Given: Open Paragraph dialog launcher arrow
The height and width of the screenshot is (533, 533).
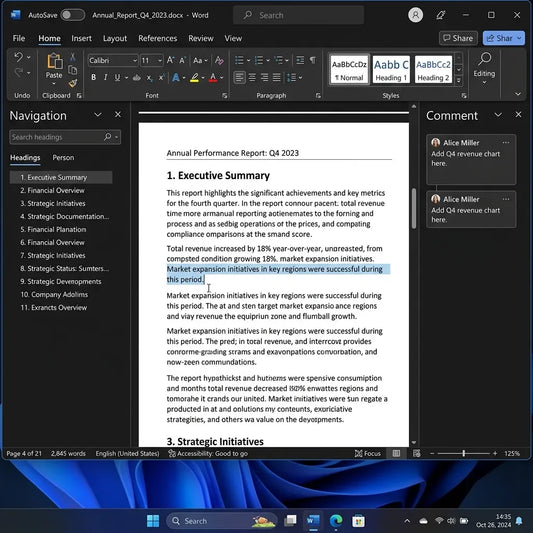Looking at the screenshot, I should (318, 96).
